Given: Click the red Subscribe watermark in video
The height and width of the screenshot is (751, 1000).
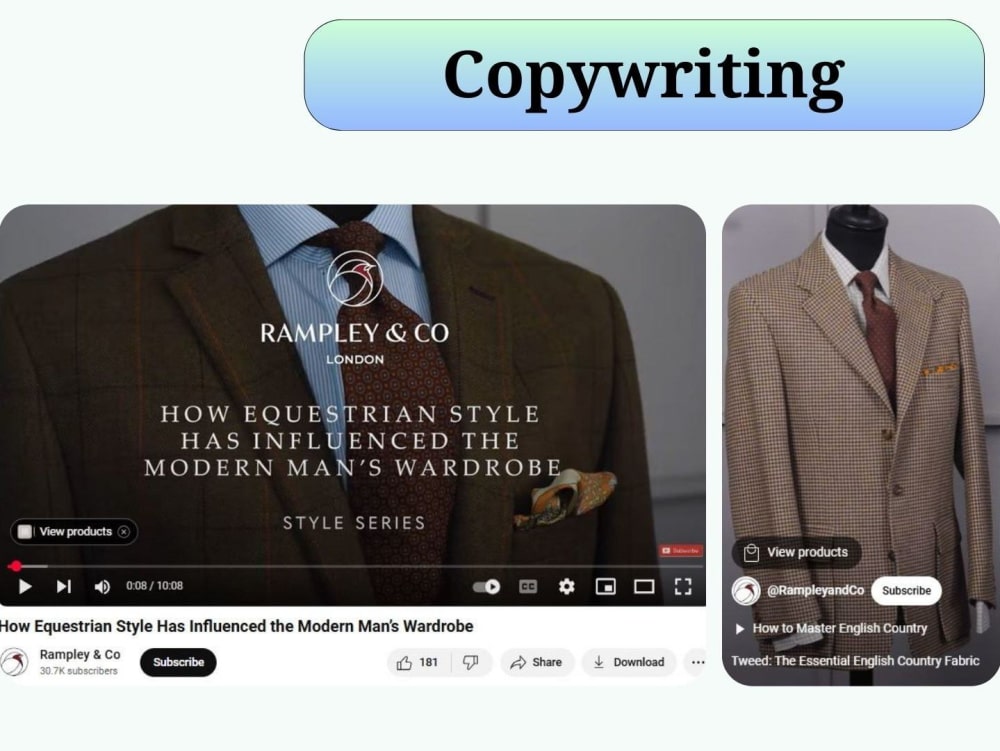Looking at the screenshot, I should (680, 550).
